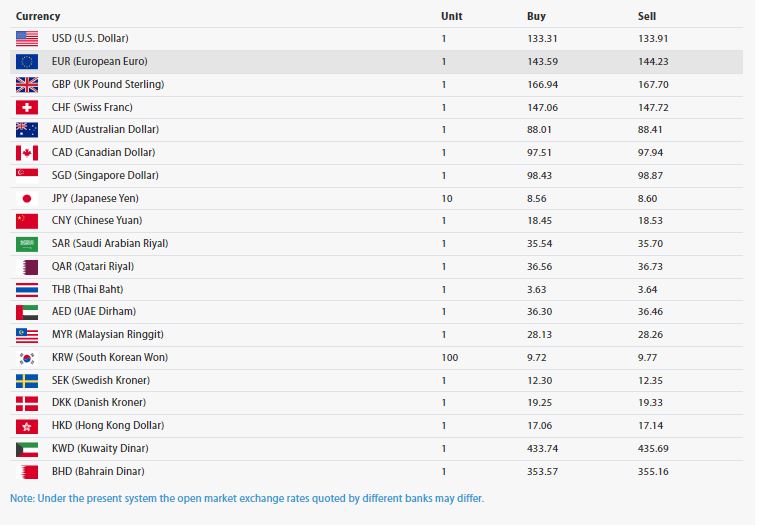Select the SGD (Singapore Dollar) row label
This screenshot has height=525, width=760.
coord(106,175)
